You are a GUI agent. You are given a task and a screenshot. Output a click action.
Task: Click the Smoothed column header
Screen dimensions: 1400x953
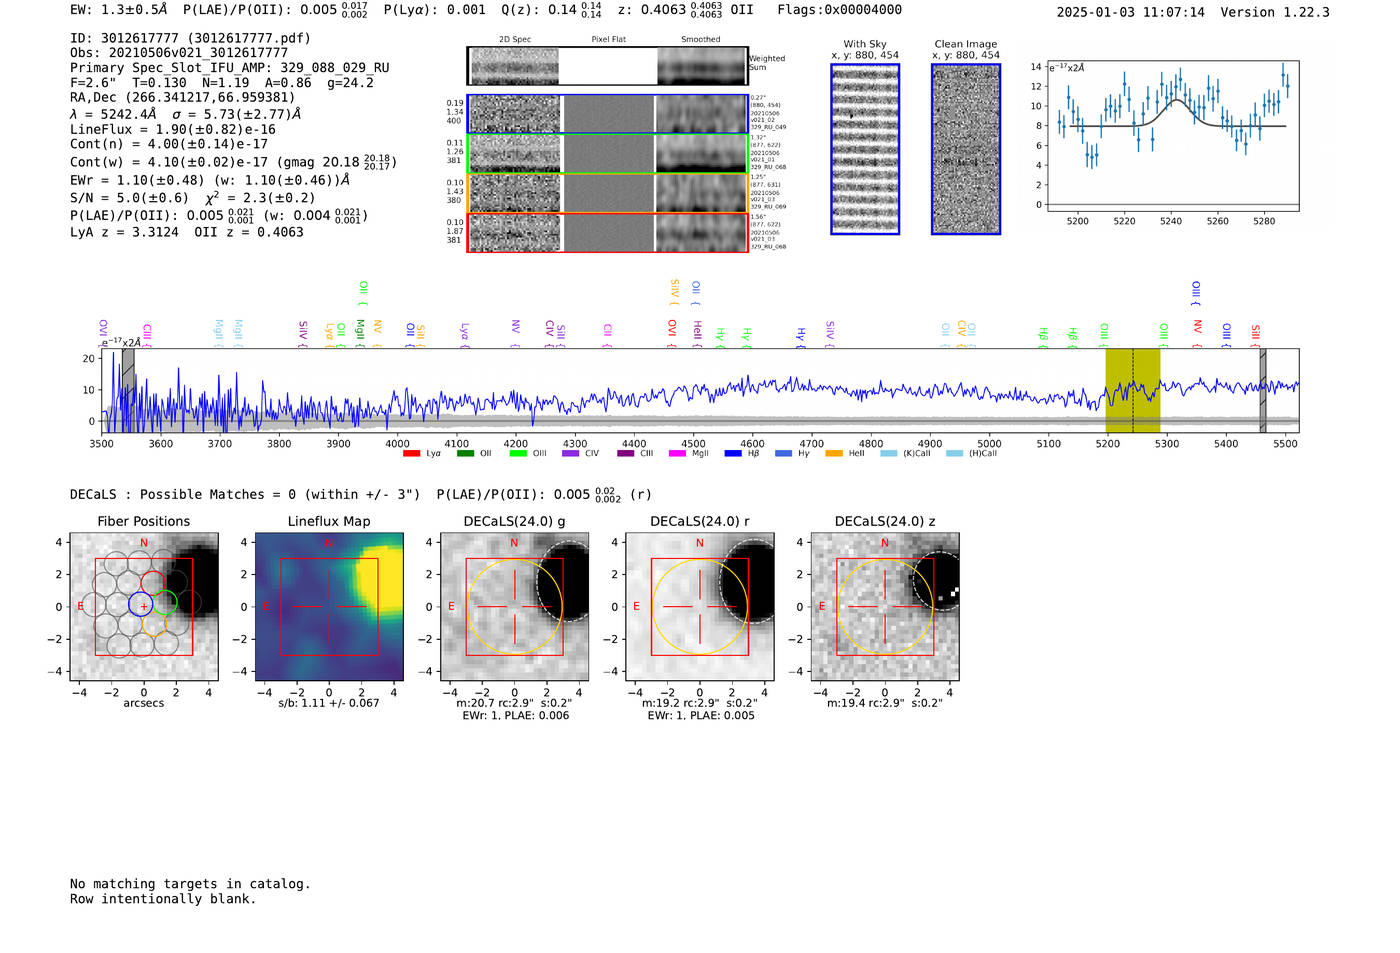701,40
